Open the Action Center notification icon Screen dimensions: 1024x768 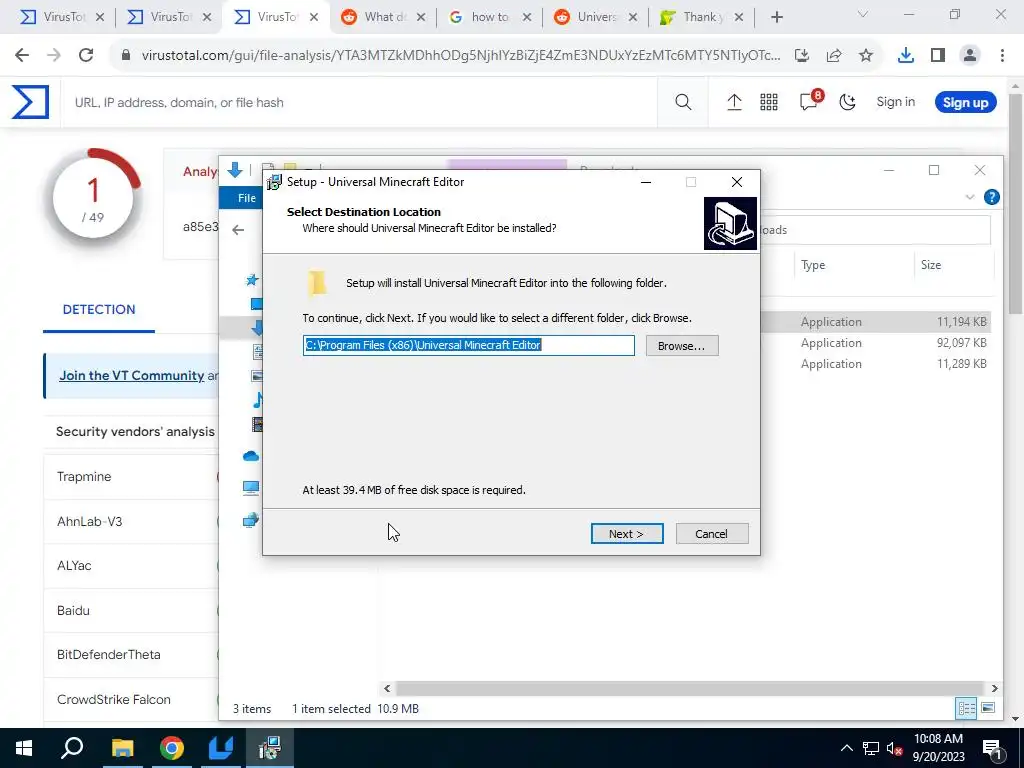pyautogui.click(x=992, y=748)
